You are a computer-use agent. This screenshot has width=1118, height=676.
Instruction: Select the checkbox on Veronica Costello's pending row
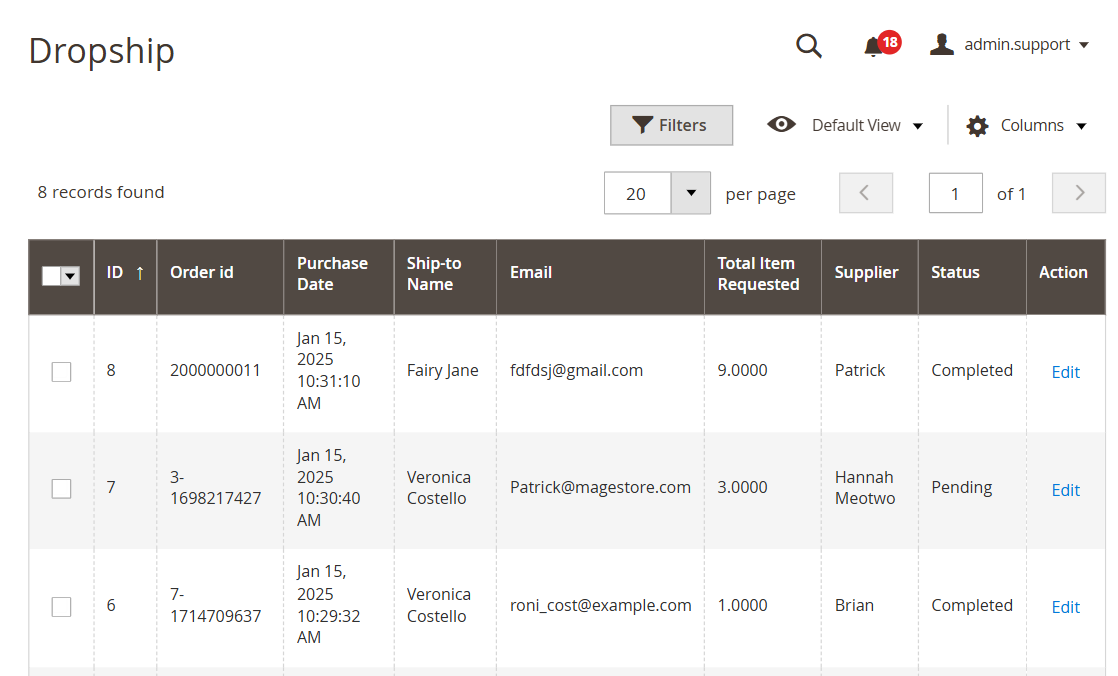(61, 488)
